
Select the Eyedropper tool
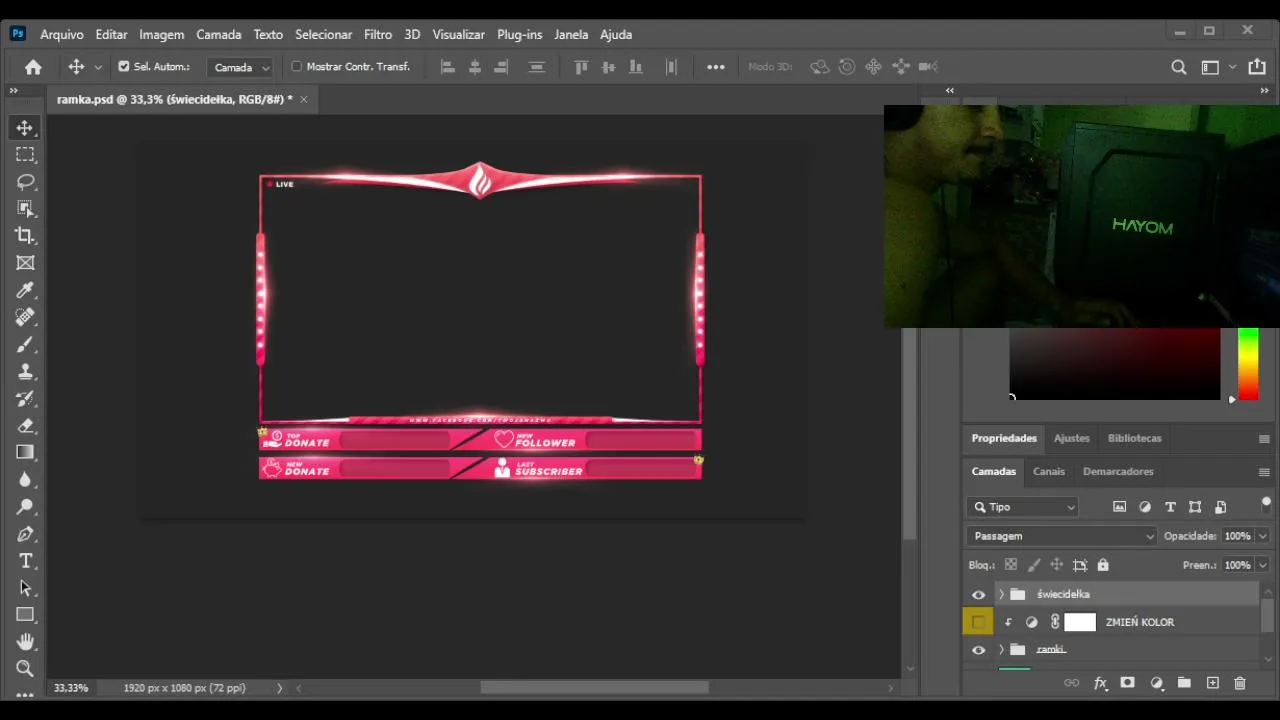(x=25, y=290)
